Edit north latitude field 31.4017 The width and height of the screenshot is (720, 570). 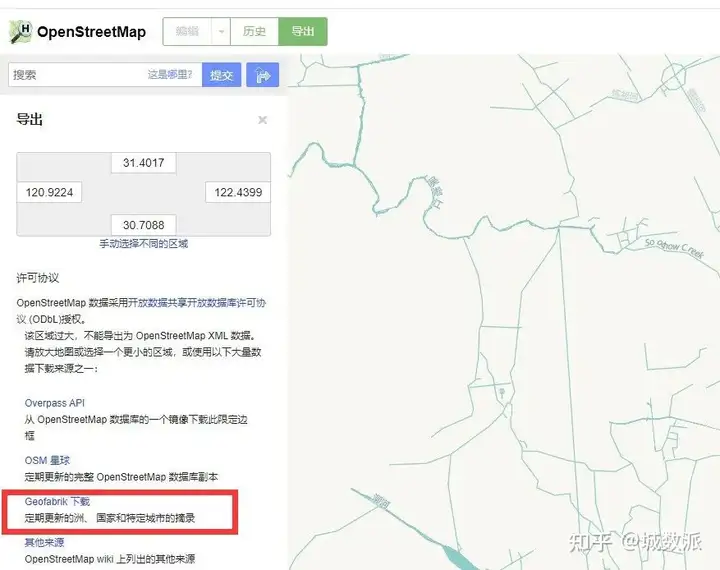[x=144, y=163]
